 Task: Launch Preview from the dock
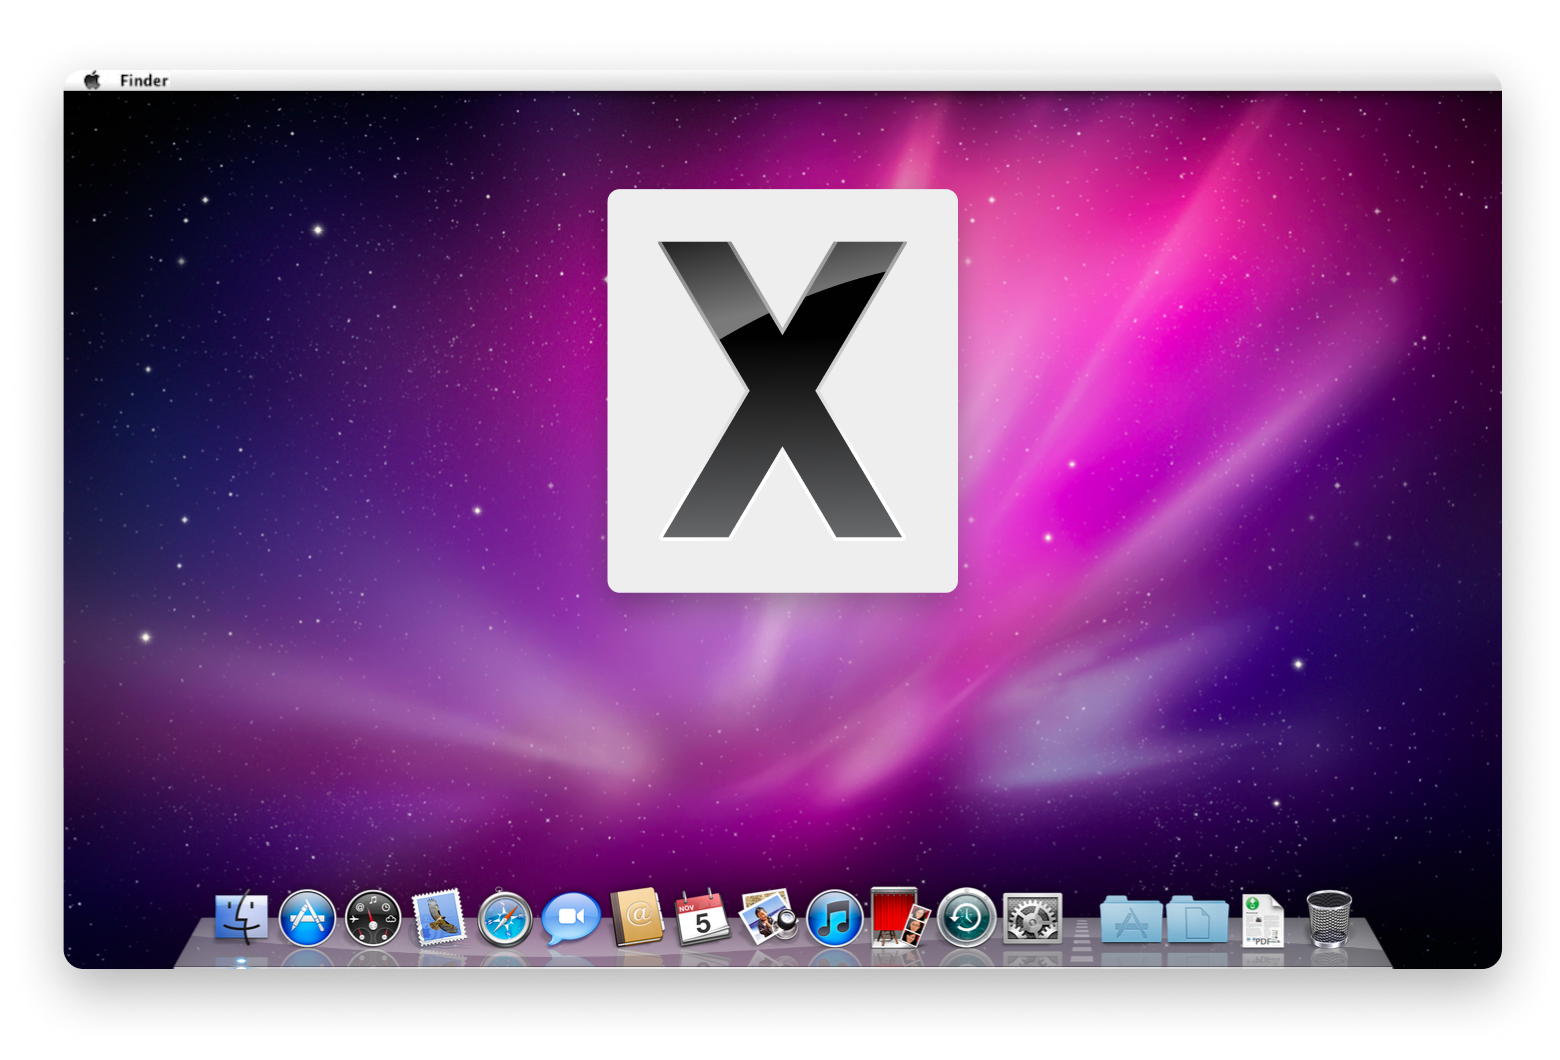pos(768,917)
